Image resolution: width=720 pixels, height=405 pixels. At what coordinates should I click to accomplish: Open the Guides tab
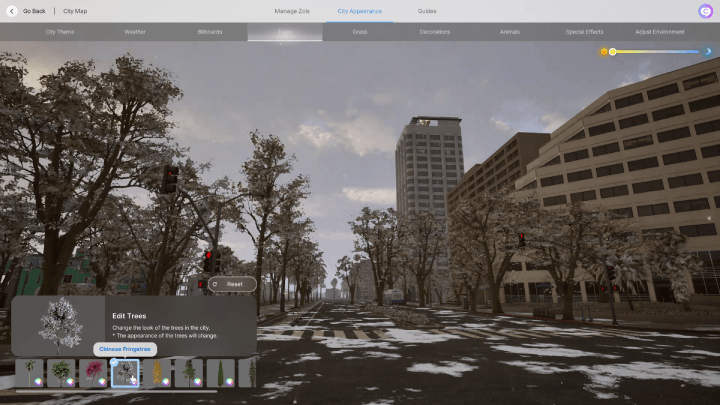427,11
